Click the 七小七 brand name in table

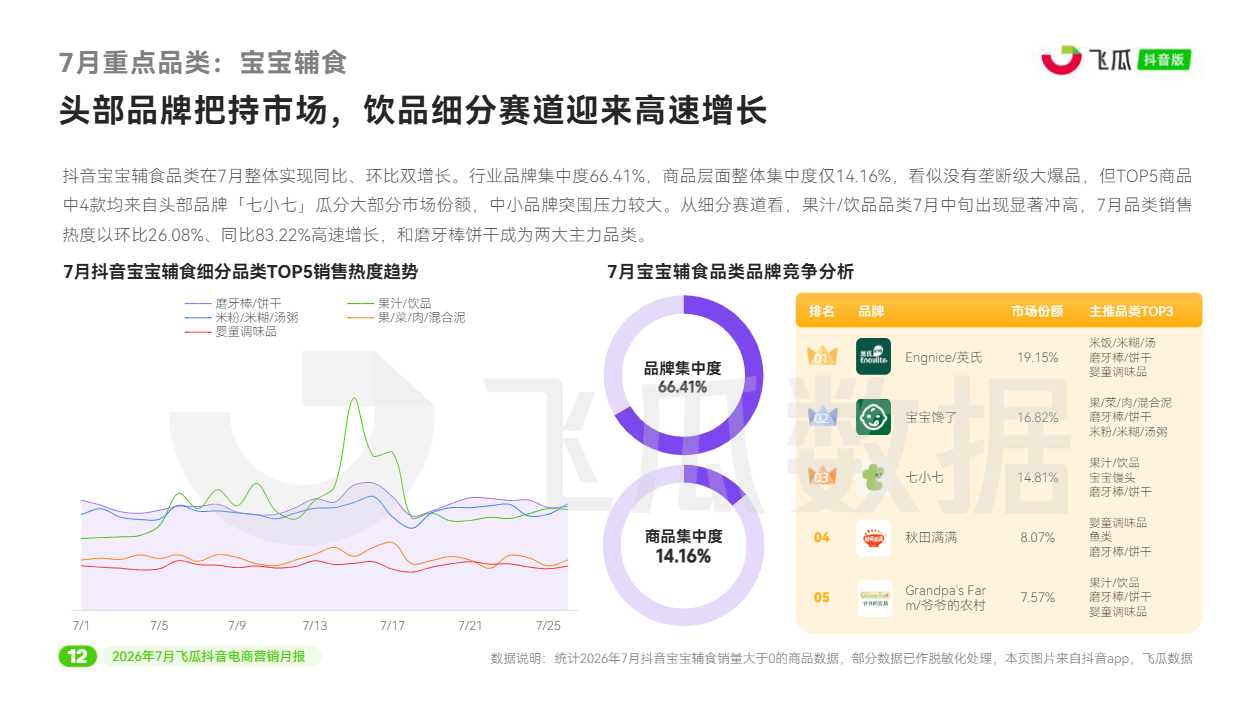click(924, 477)
